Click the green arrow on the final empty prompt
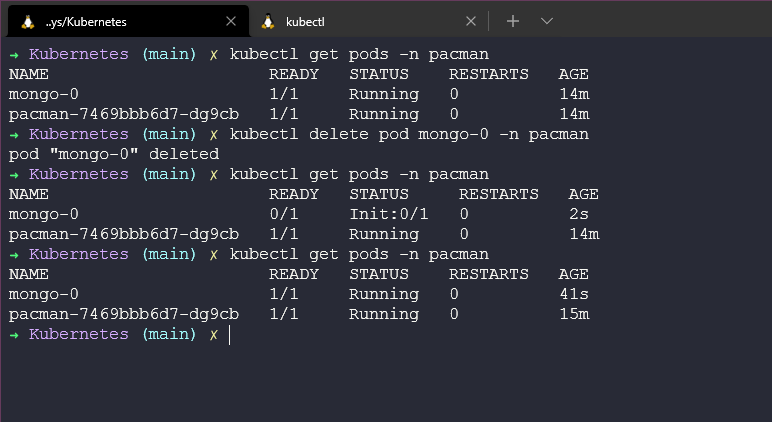The width and height of the screenshot is (772, 422). [14, 334]
